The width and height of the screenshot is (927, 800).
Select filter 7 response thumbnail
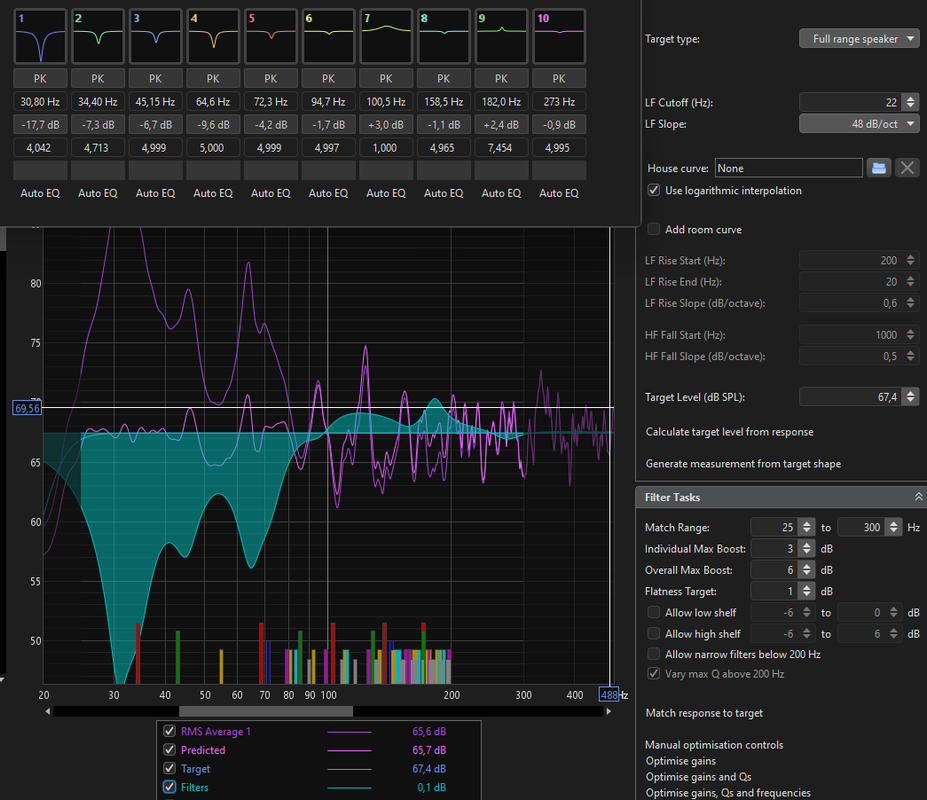coord(386,37)
